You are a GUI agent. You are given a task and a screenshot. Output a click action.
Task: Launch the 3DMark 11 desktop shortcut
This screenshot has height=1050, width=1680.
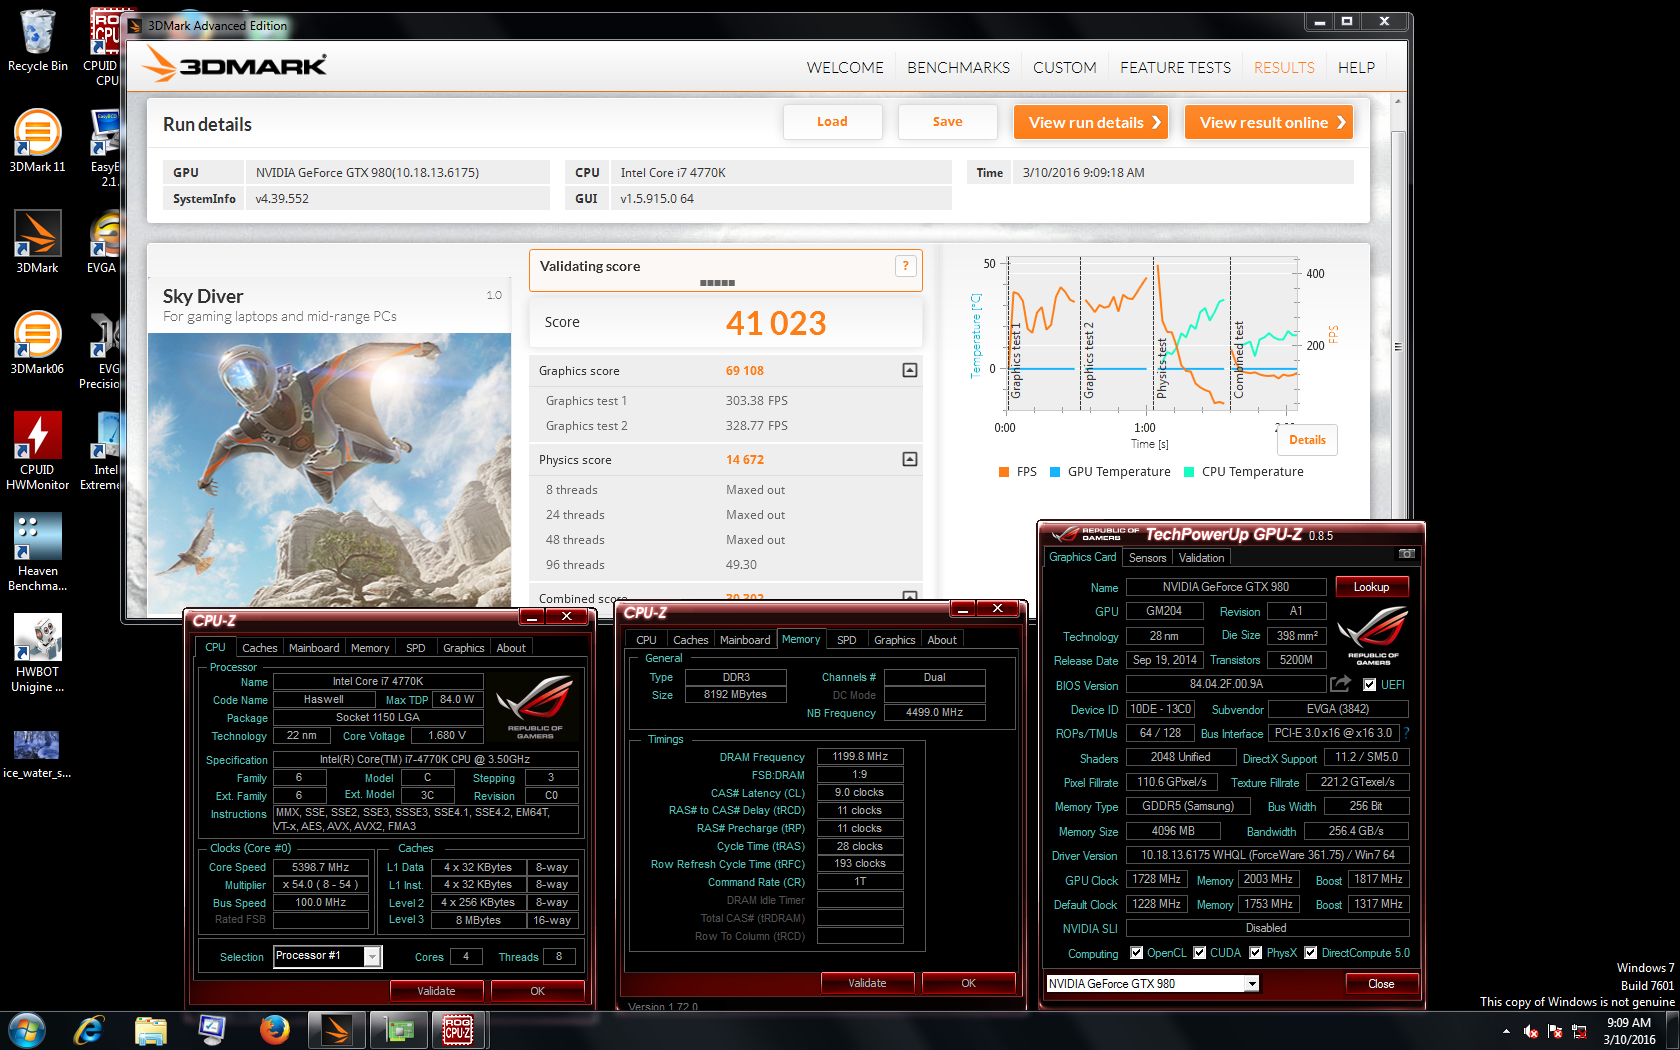coord(37,140)
